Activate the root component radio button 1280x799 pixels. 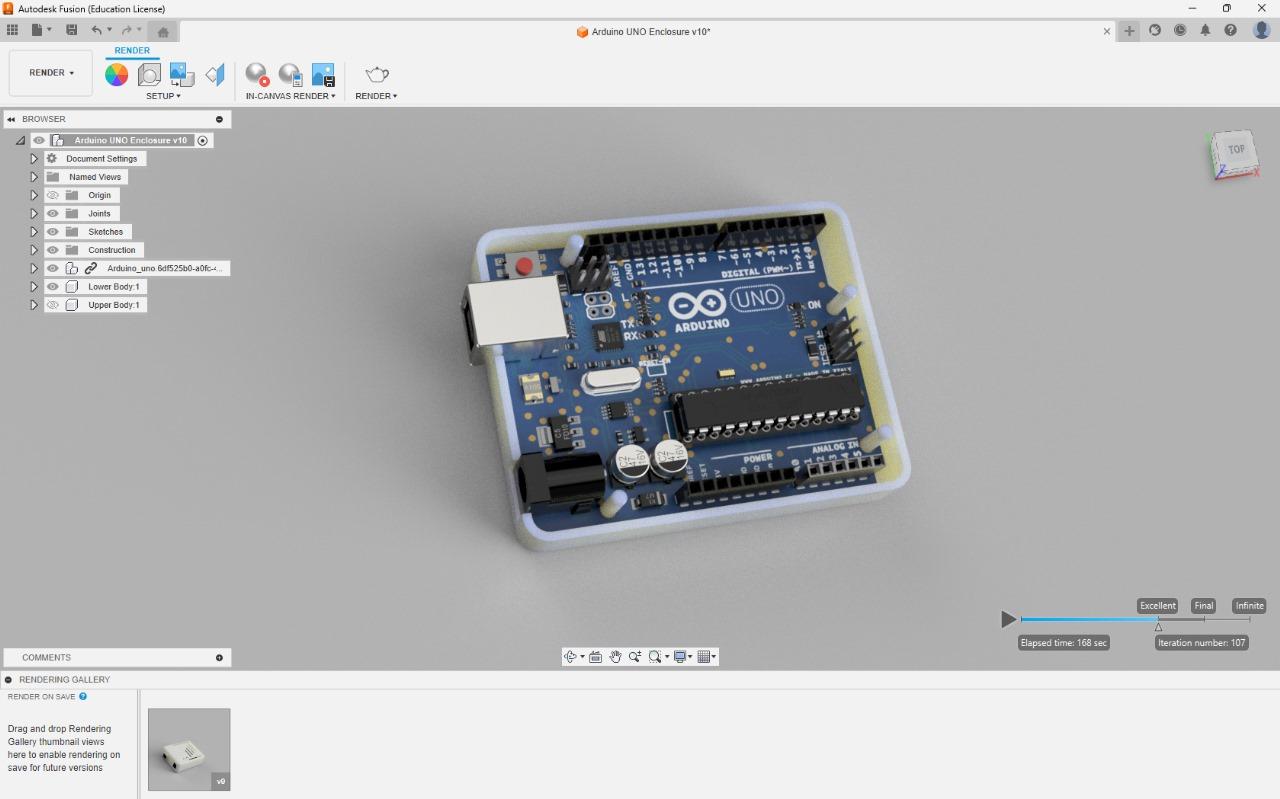coord(203,141)
